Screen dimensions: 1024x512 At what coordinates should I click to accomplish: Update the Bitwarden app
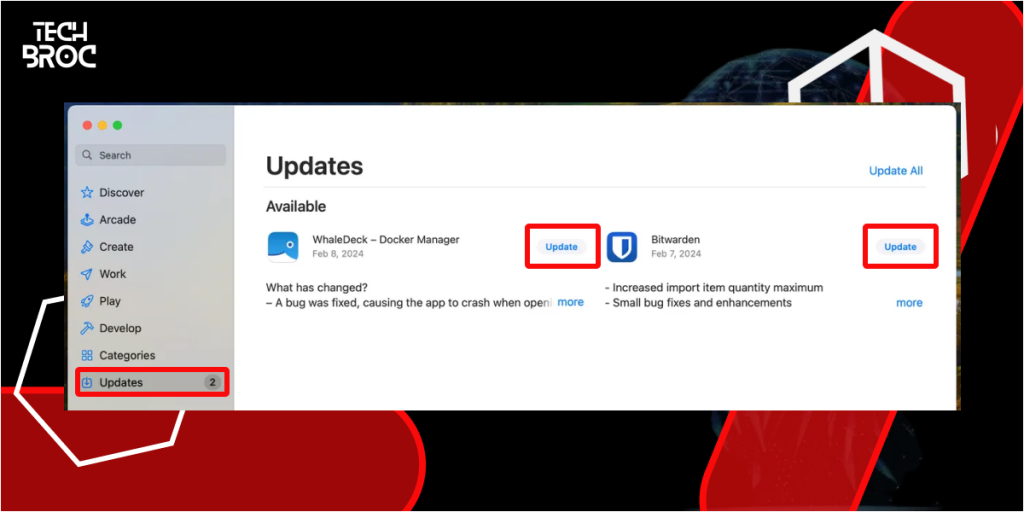[901, 247]
